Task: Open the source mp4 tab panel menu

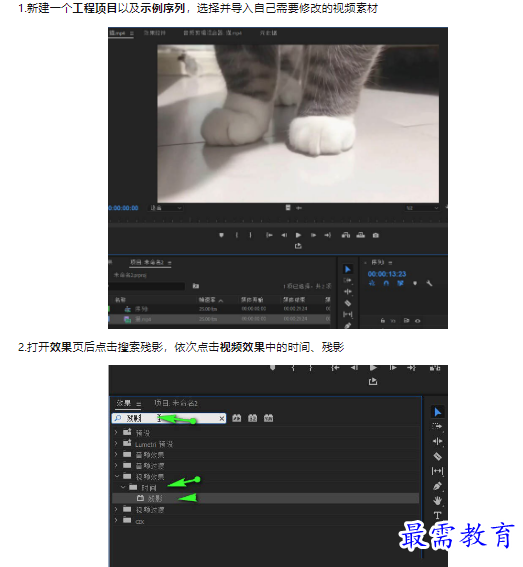Action: (132, 33)
